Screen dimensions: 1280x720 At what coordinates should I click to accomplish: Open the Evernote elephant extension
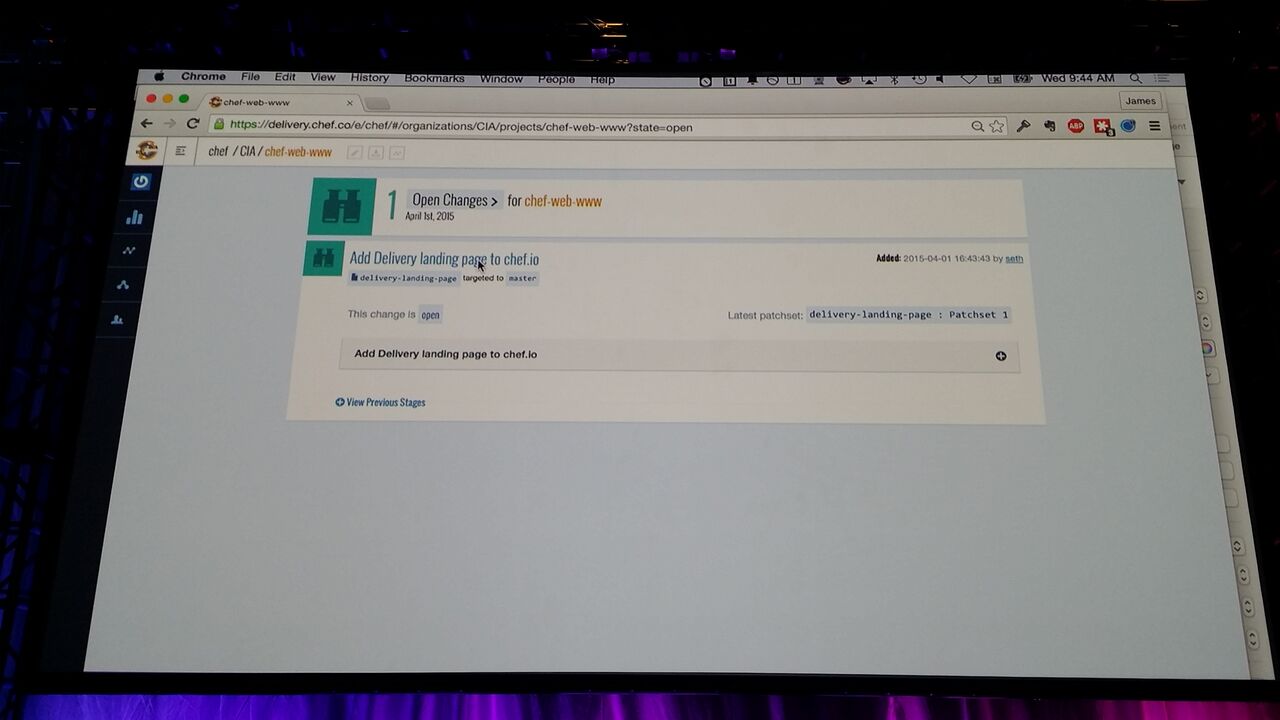[1049, 126]
